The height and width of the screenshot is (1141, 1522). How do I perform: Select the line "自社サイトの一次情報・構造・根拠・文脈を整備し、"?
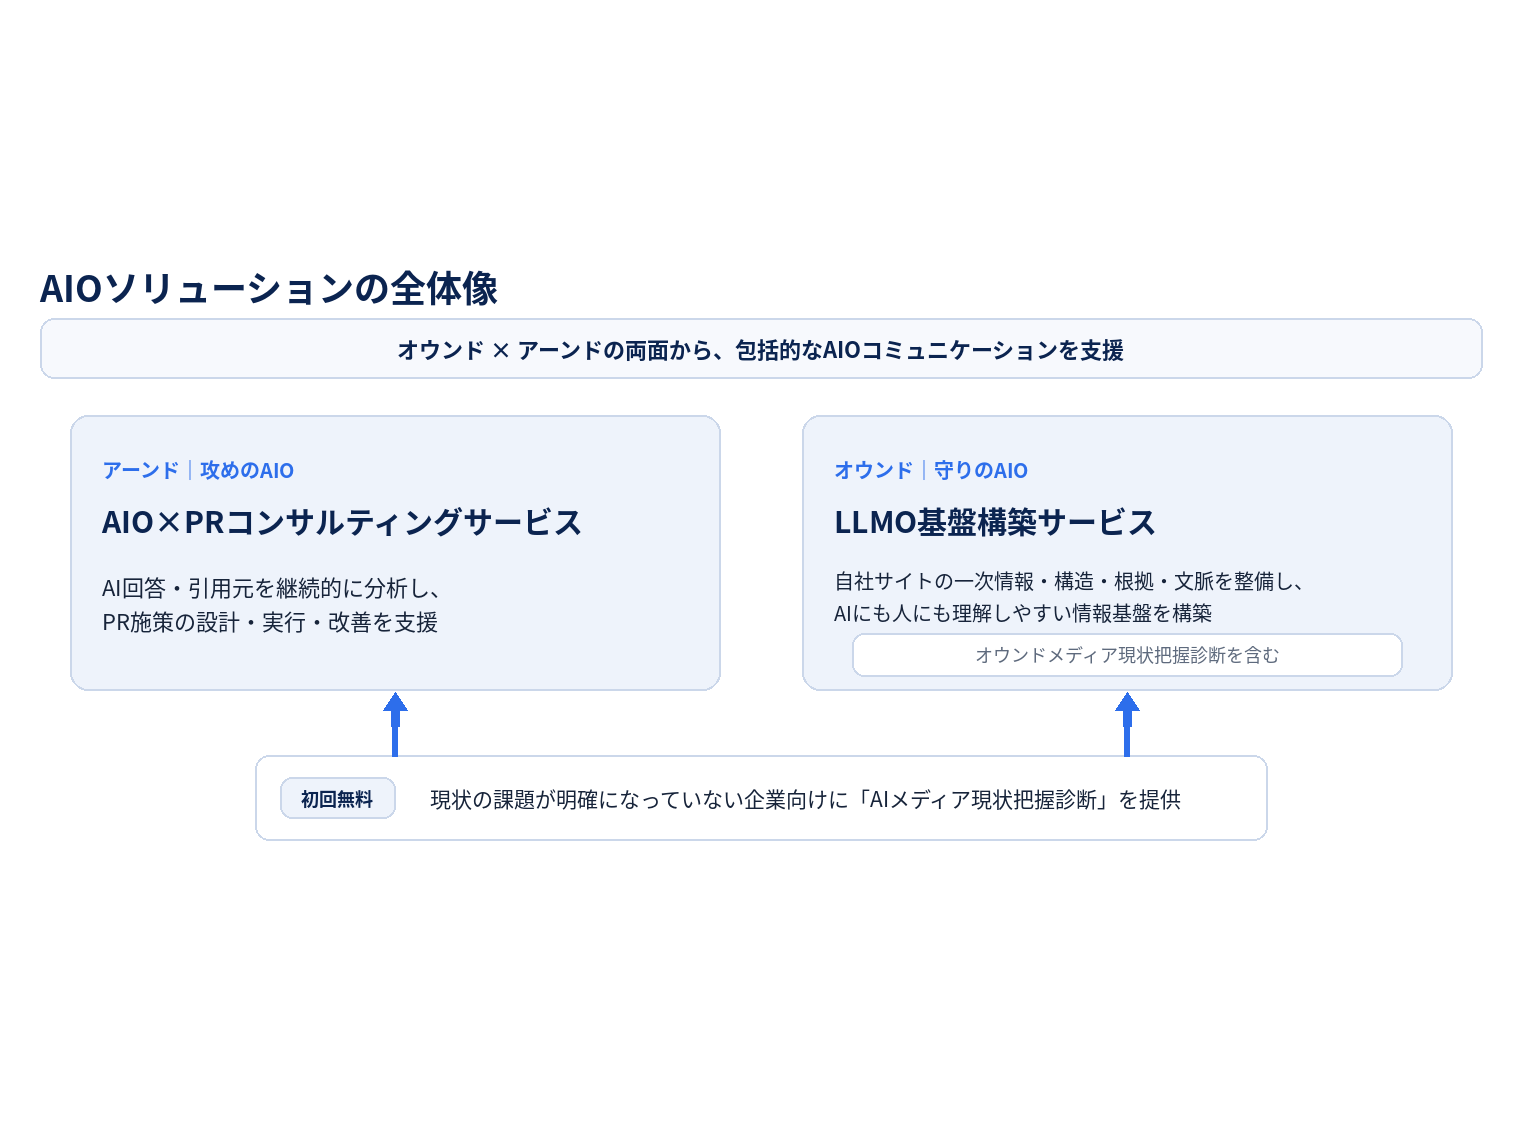[x=1069, y=582]
